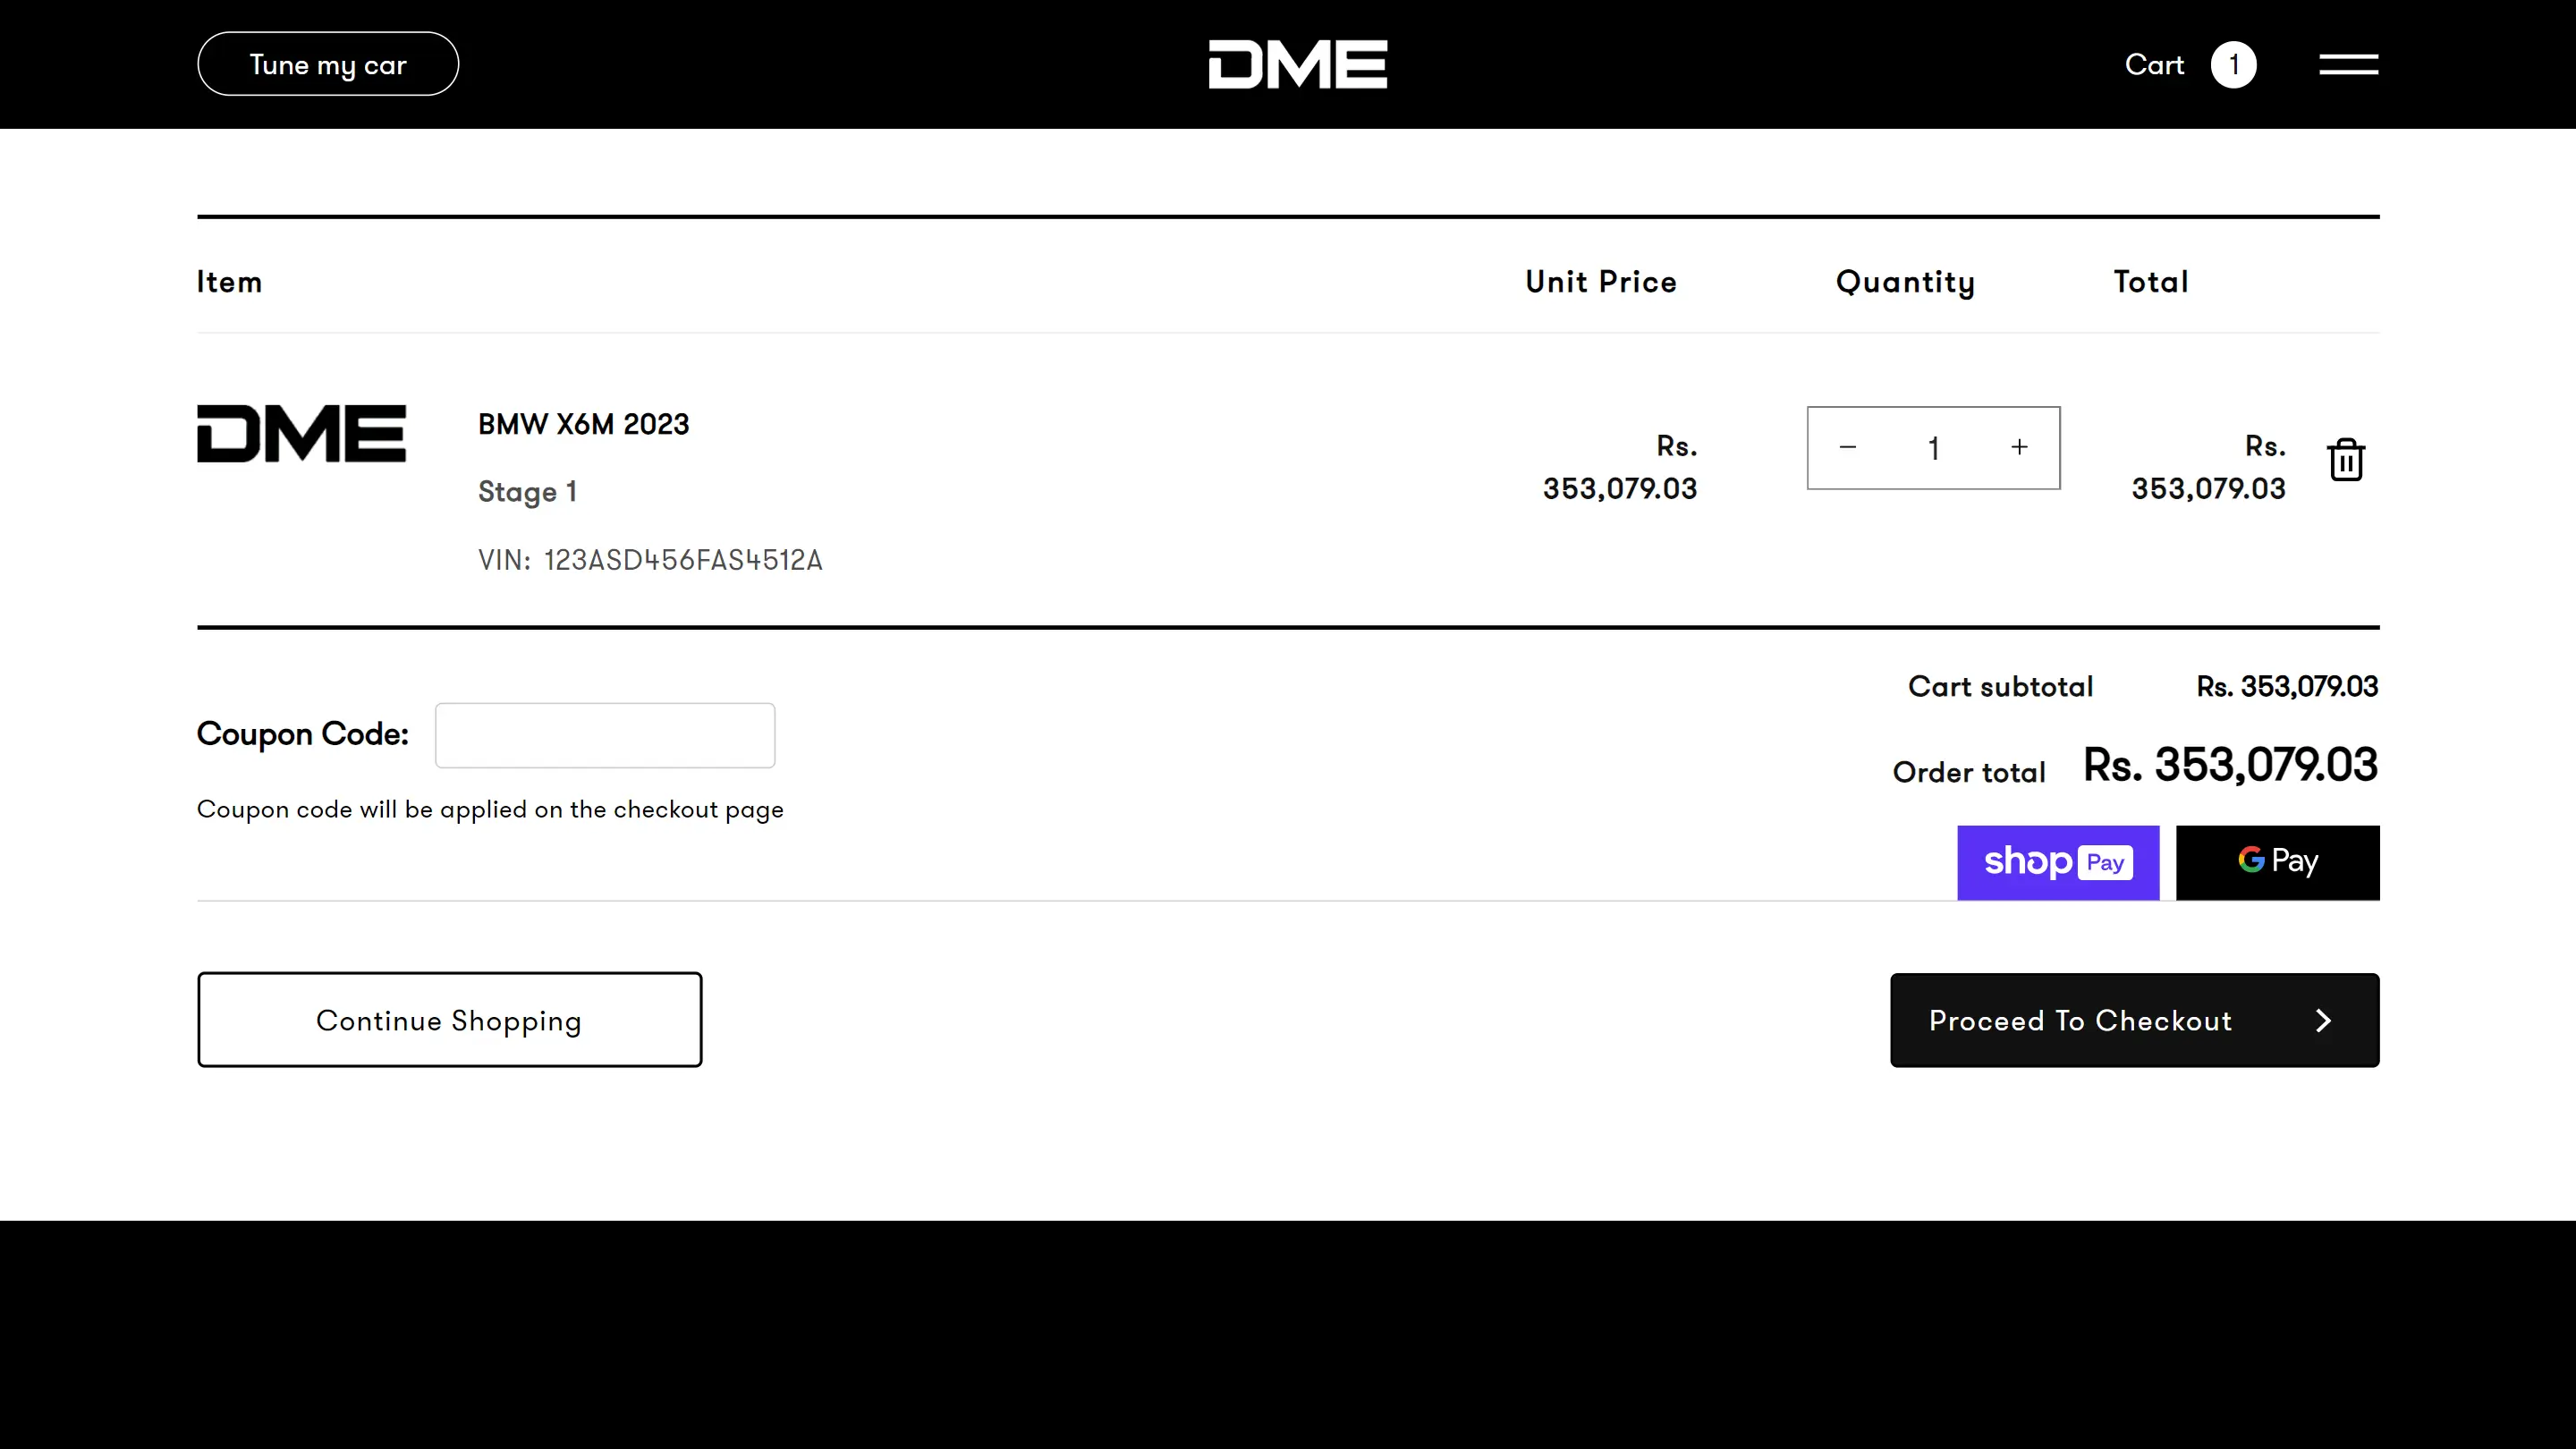
Task: Click the VIN number text
Action: pos(682,560)
